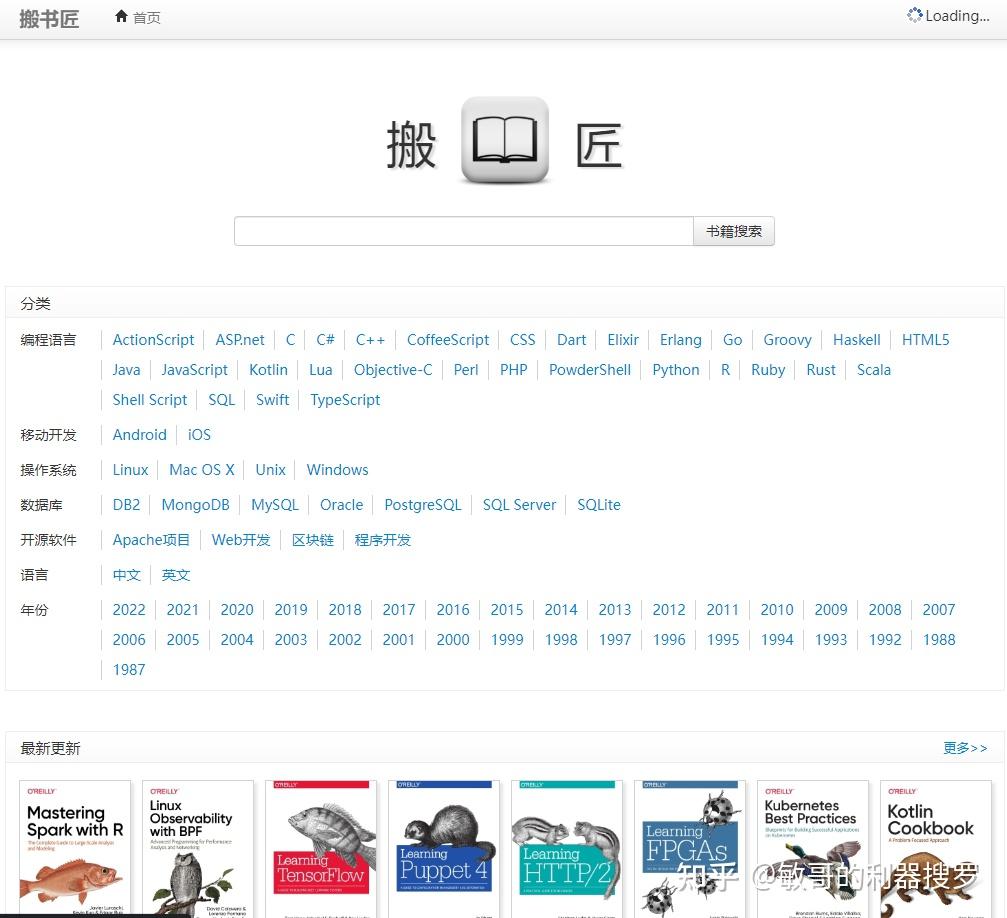Open the Kubernetes Best Practices cover
This screenshot has height=918, width=1007.
tap(813, 848)
